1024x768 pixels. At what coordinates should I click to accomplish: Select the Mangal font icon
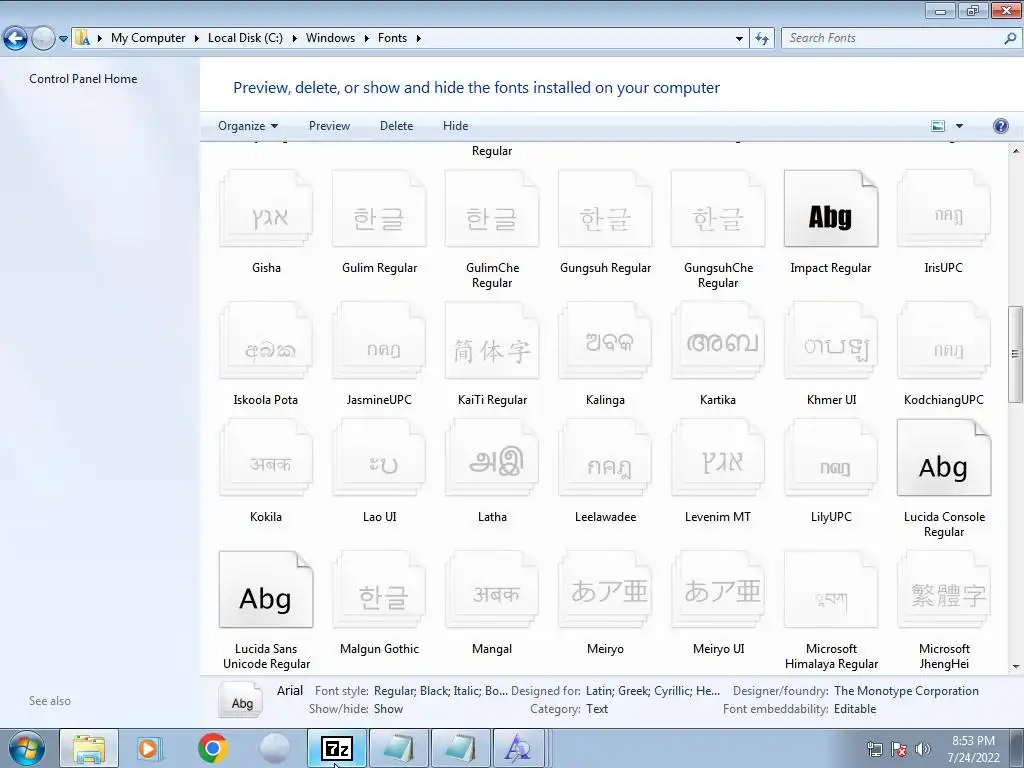492,589
